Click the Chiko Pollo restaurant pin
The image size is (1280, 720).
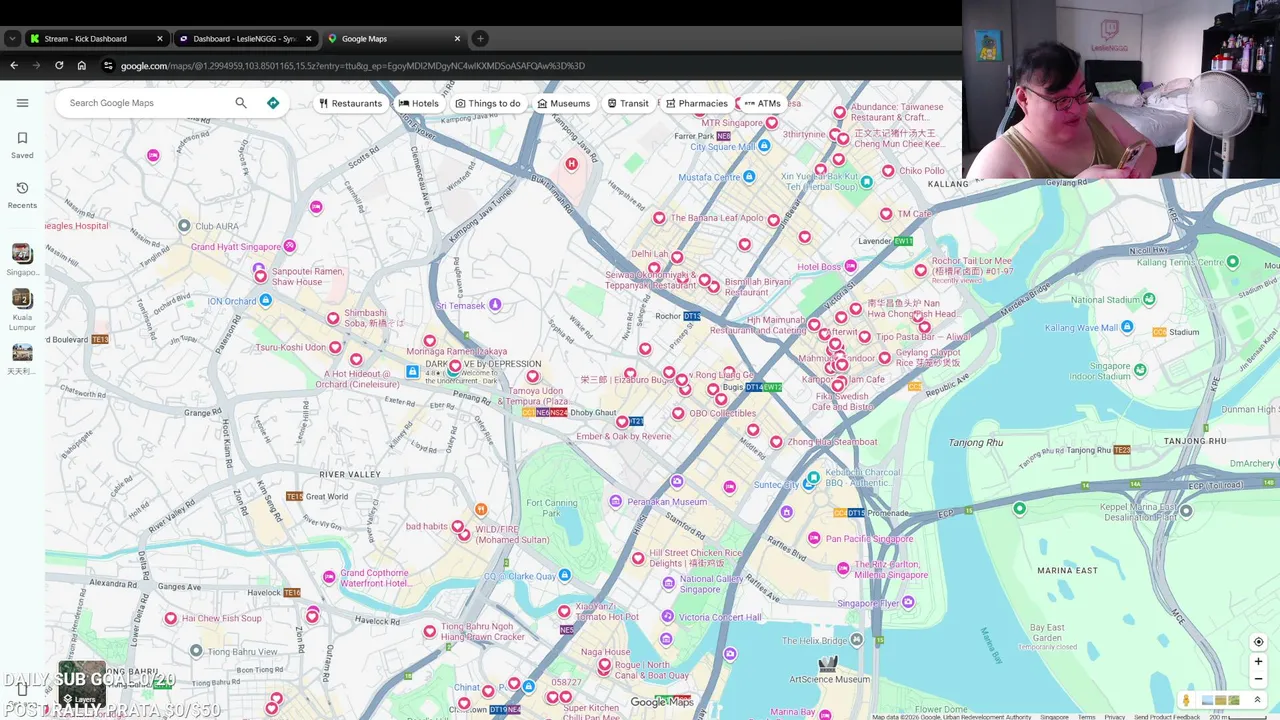pyautogui.click(x=887, y=171)
